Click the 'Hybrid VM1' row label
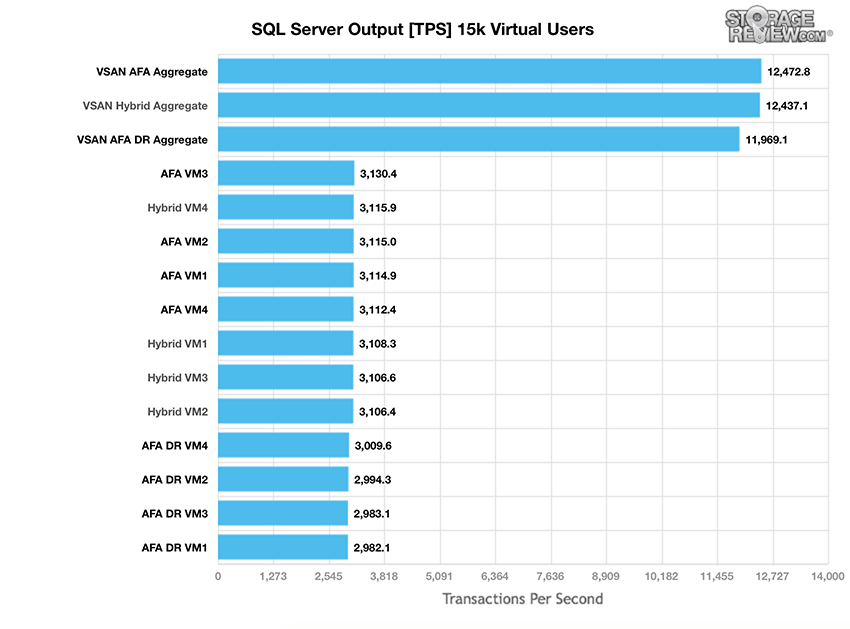This screenshot has height=629, width=850. 177,344
